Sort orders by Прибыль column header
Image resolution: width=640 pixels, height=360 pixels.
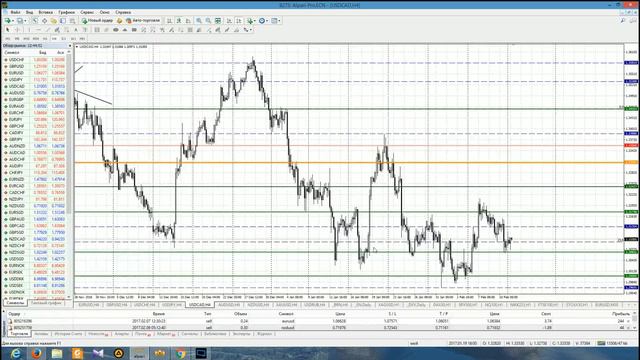point(620,314)
